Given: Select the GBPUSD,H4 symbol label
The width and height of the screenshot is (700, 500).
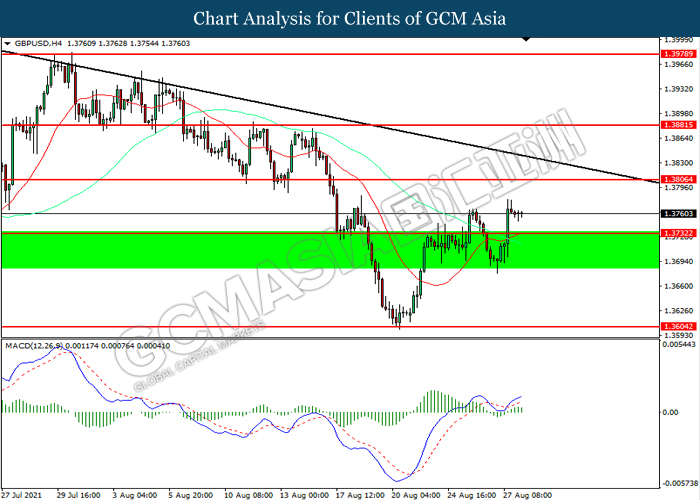Looking at the screenshot, I should pos(38,44).
